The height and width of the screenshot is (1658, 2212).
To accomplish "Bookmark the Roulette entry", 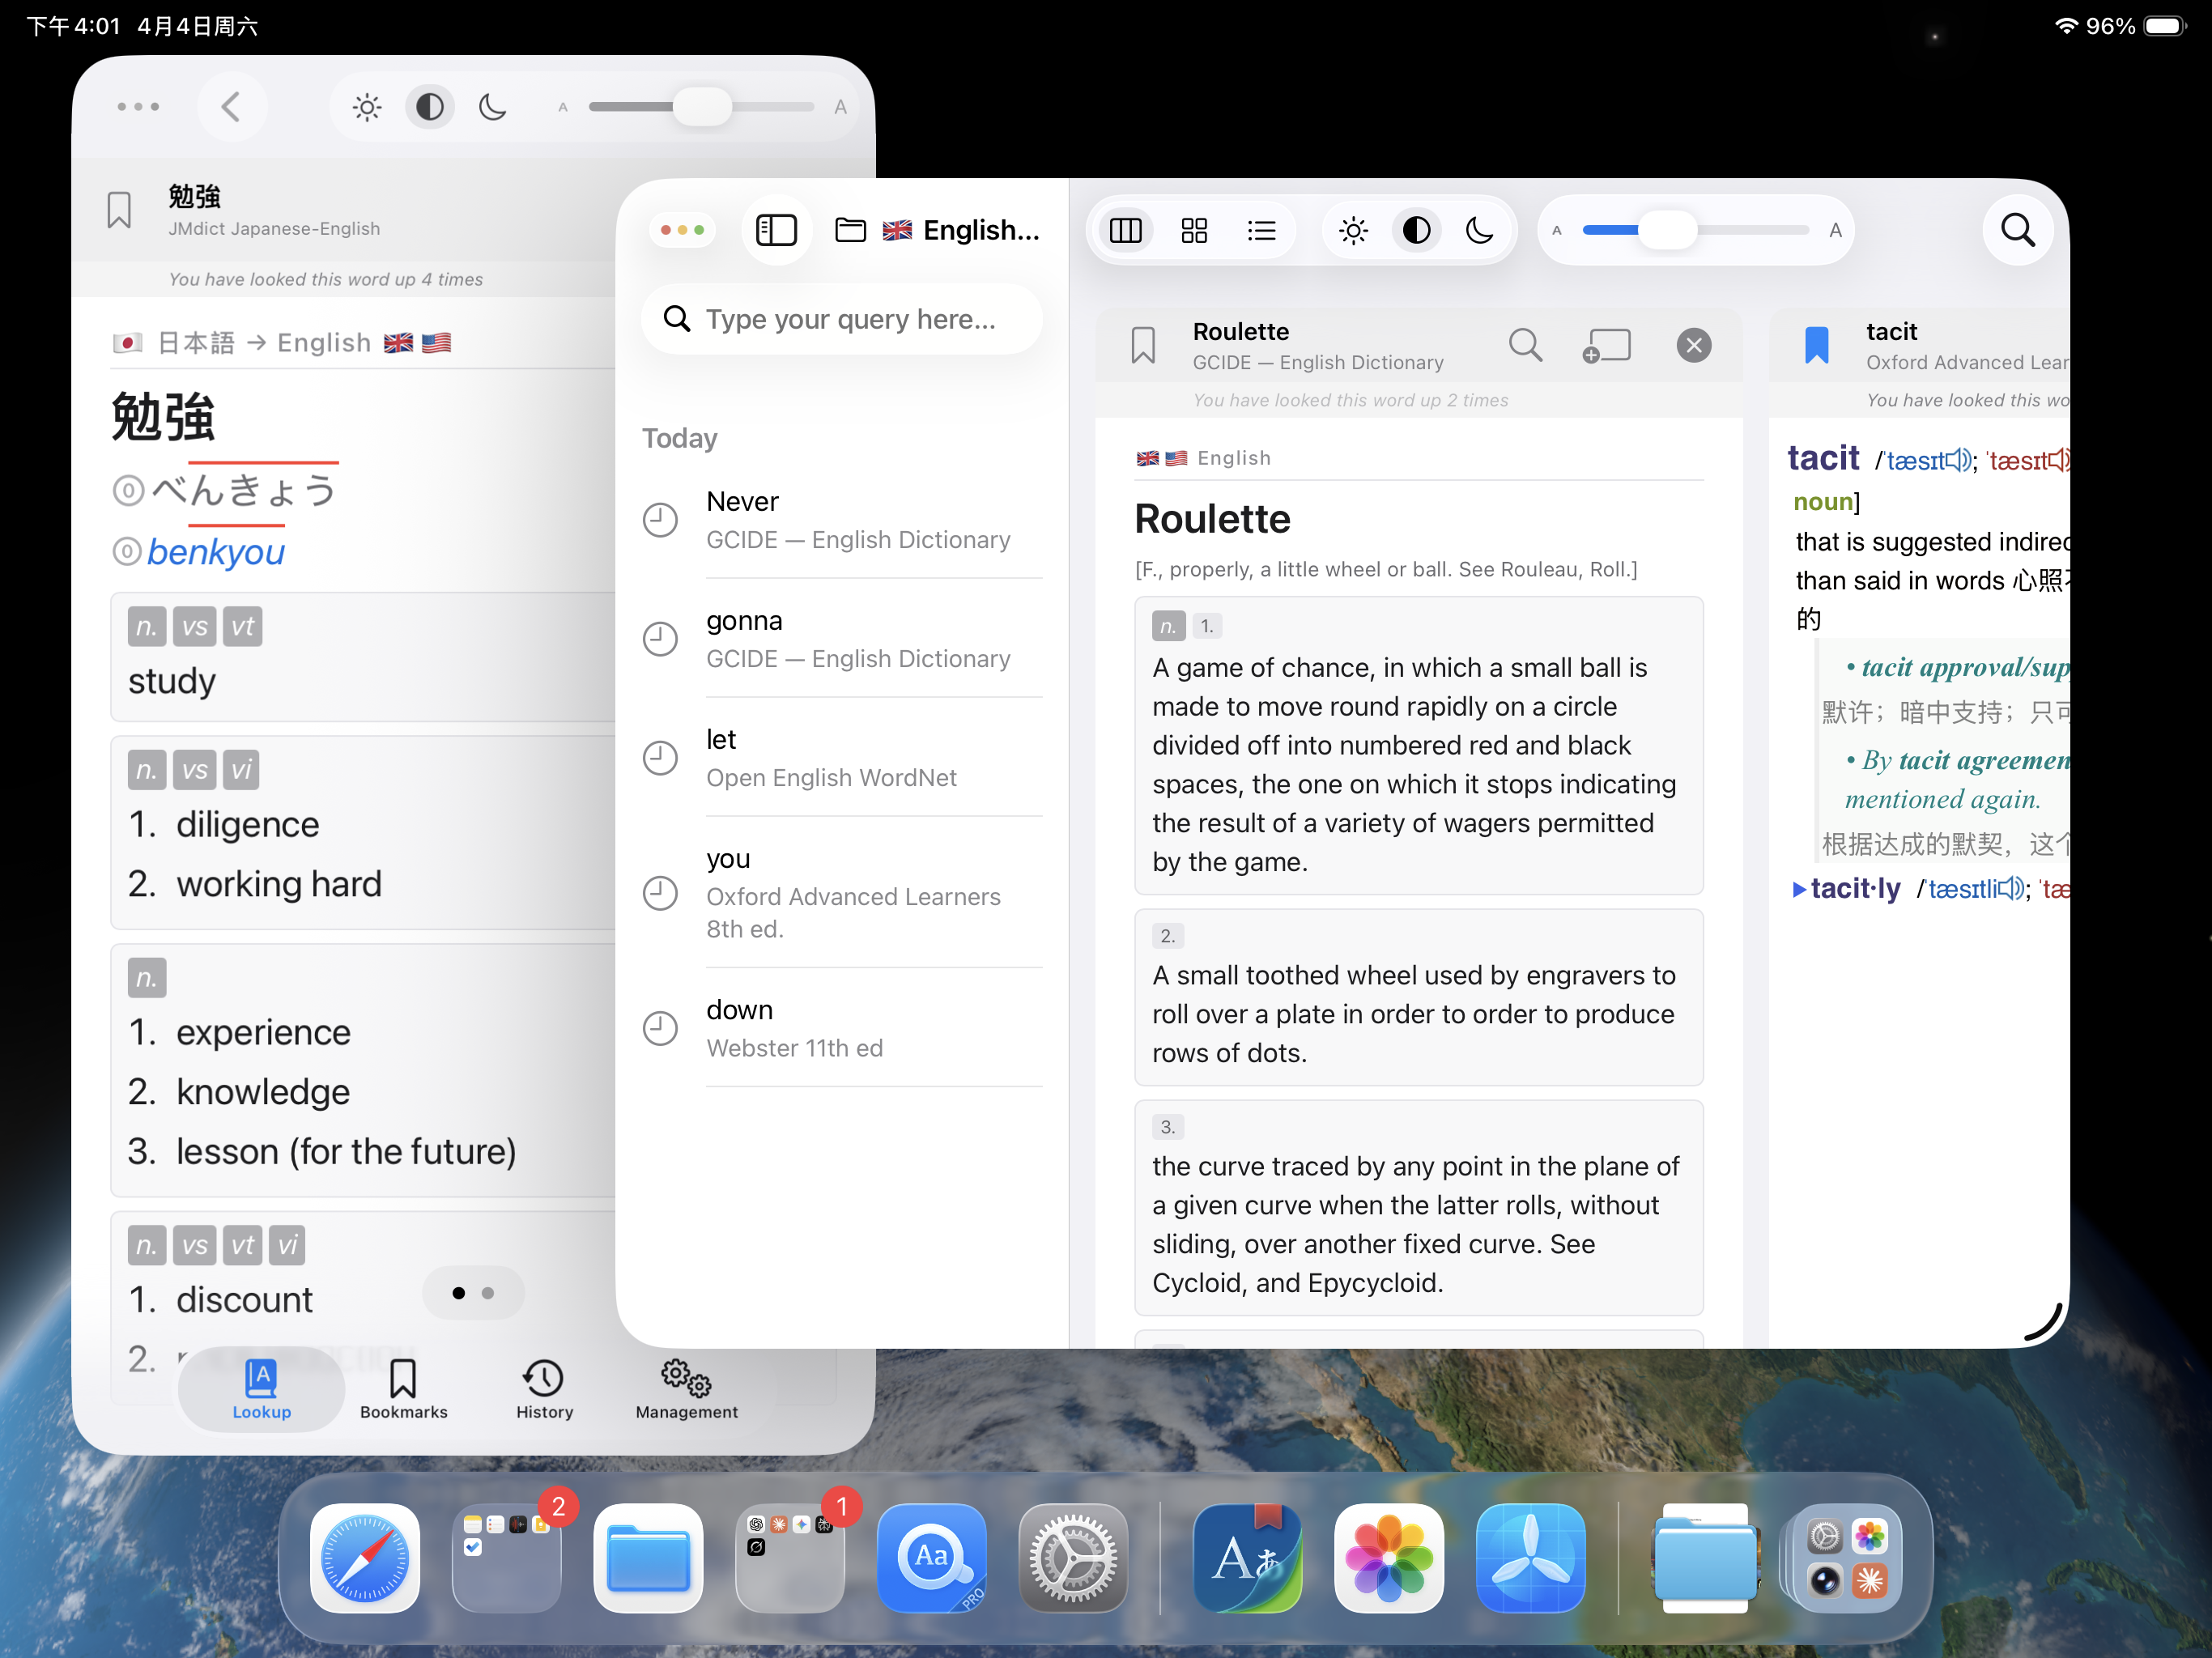I will tap(1143, 346).
